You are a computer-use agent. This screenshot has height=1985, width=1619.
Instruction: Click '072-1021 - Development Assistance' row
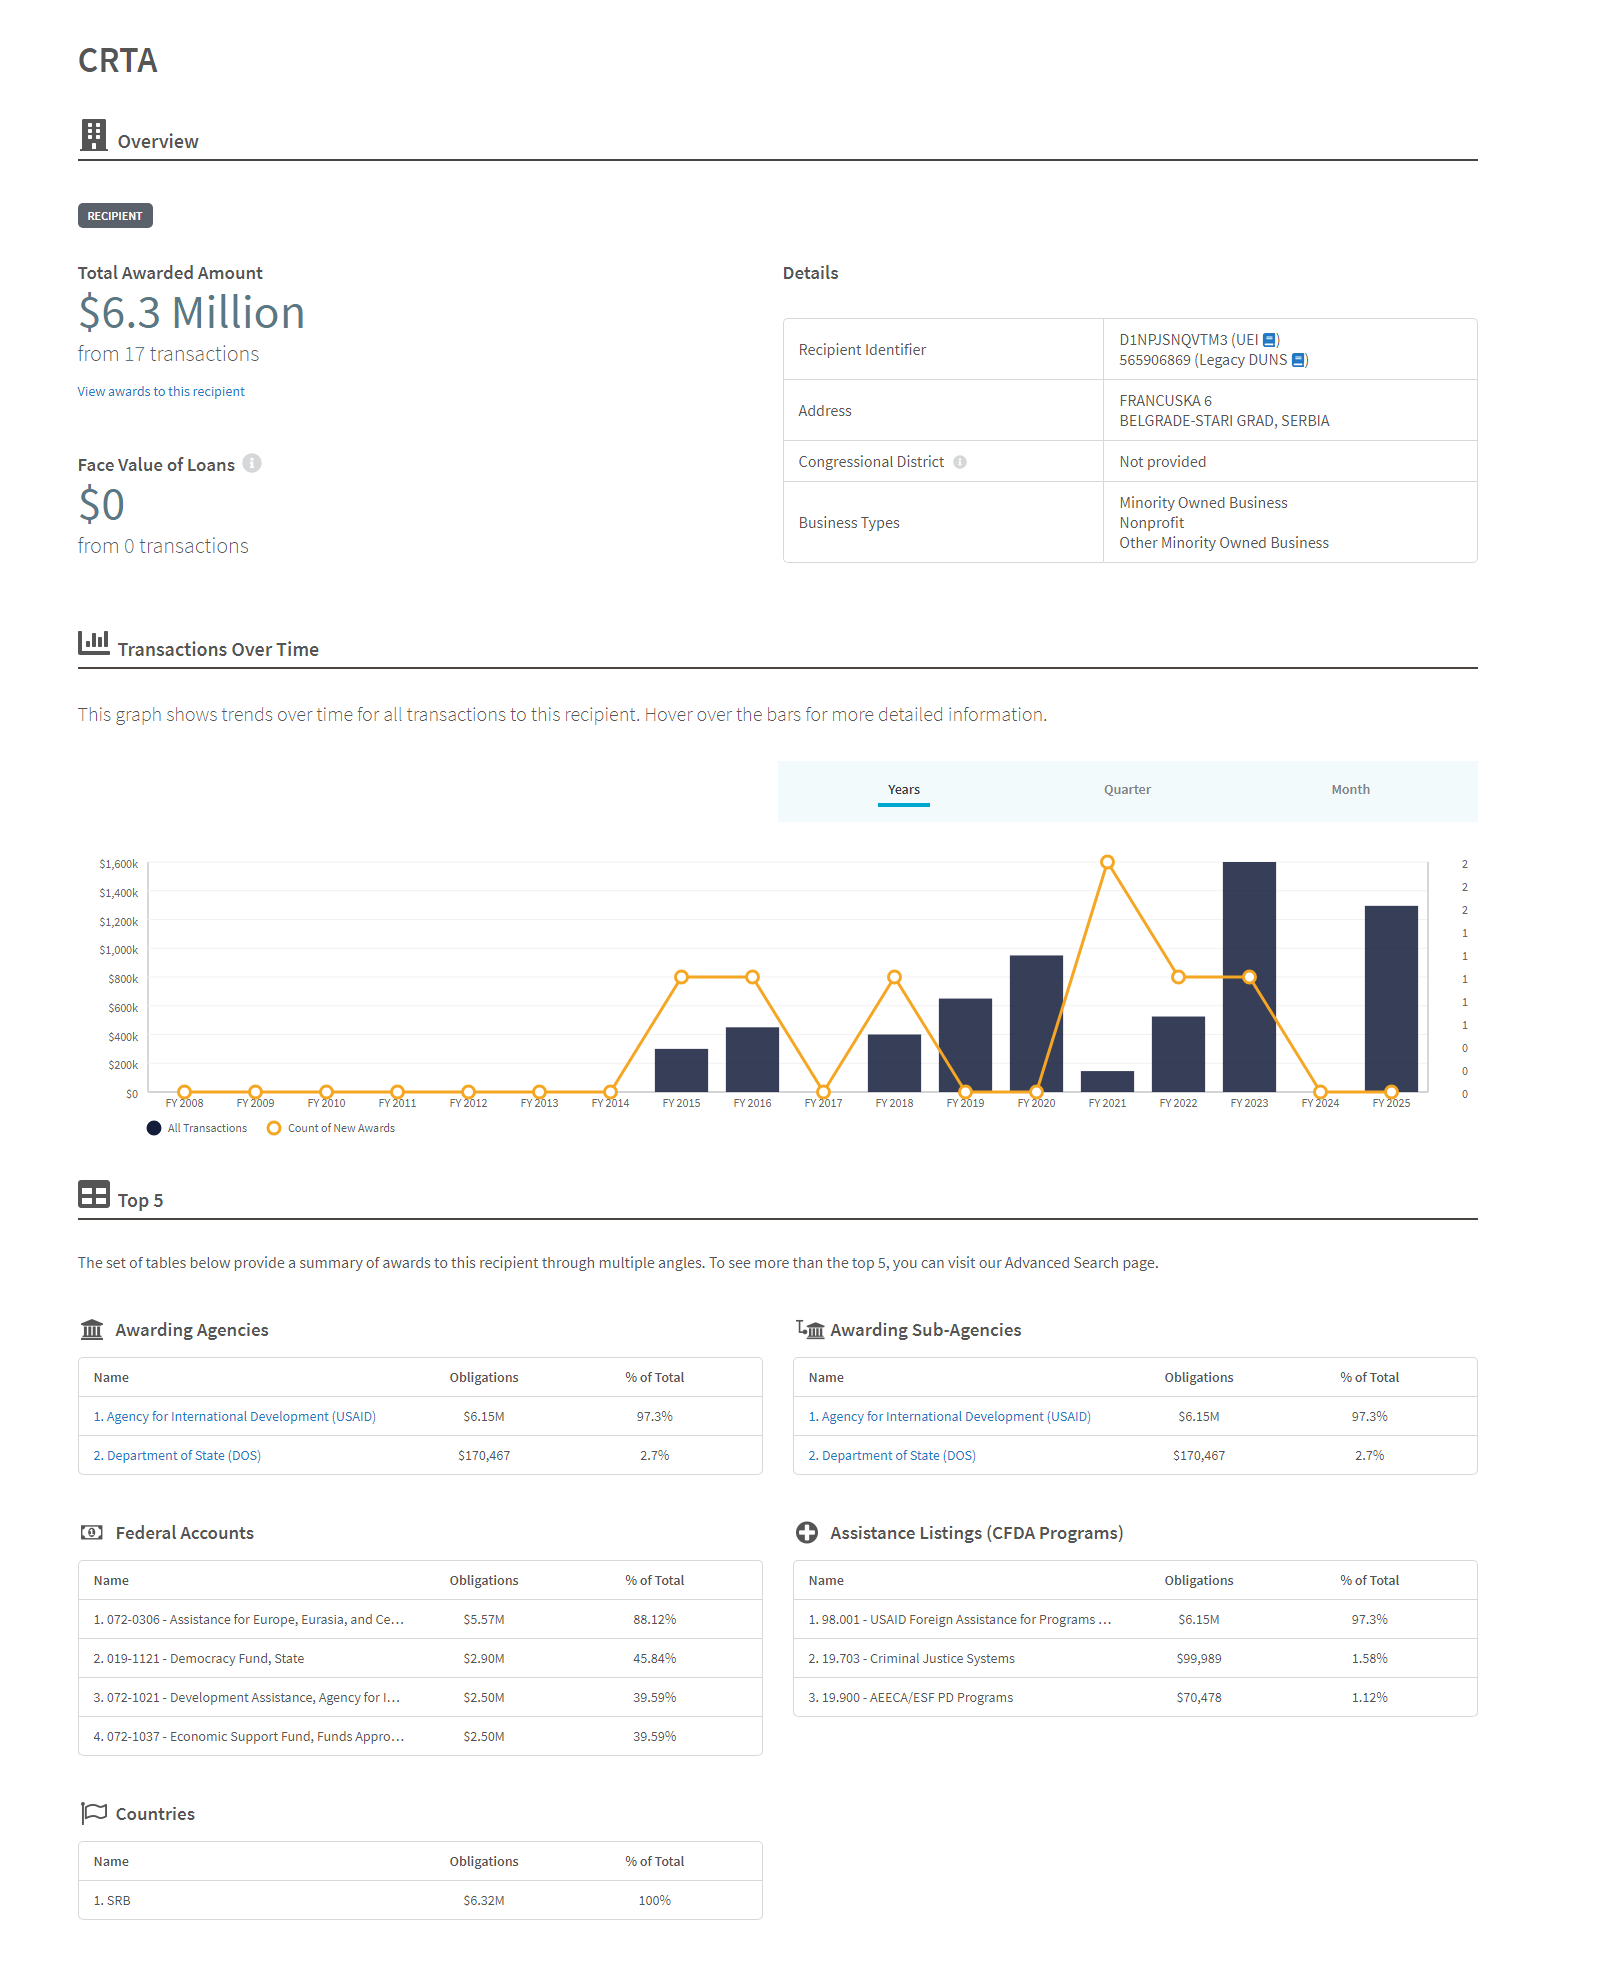point(420,1698)
